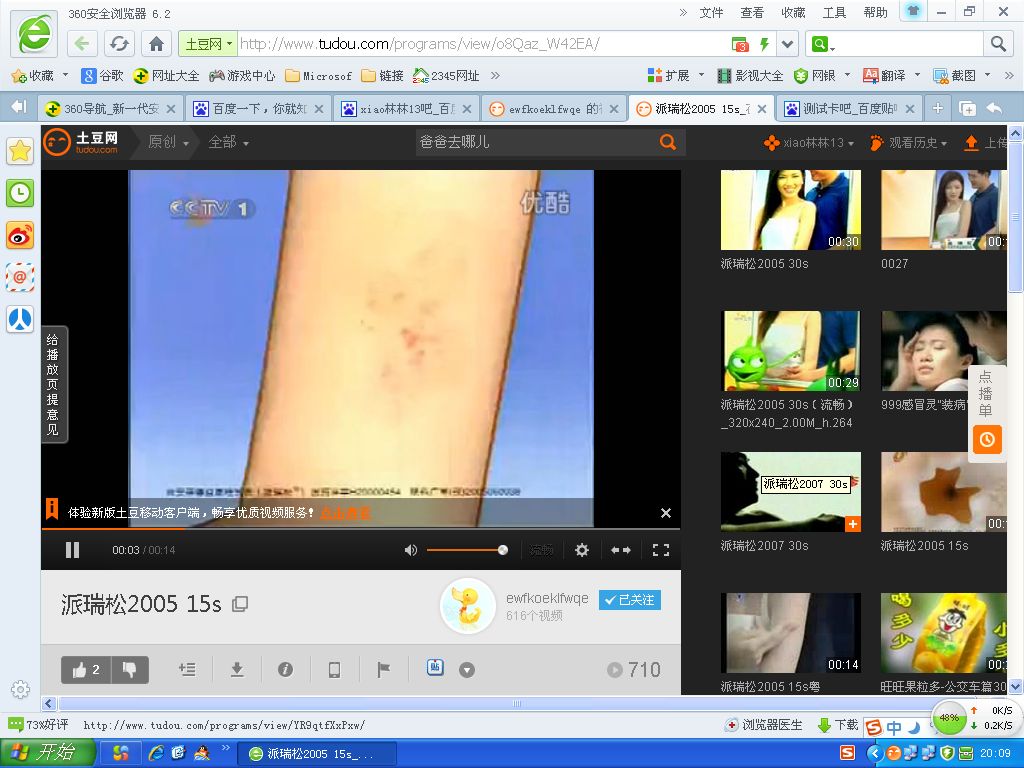Screen dimensions: 1024x768
Task: Toggle widescreen mode with double-arrow icon
Action: (620, 550)
